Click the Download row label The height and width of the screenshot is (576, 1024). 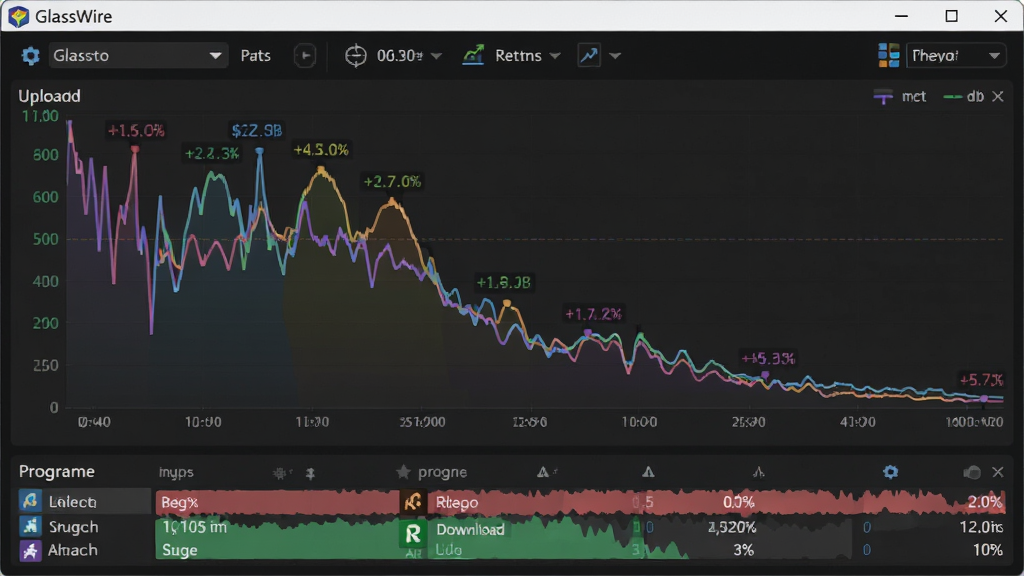click(x=470, y=530)
